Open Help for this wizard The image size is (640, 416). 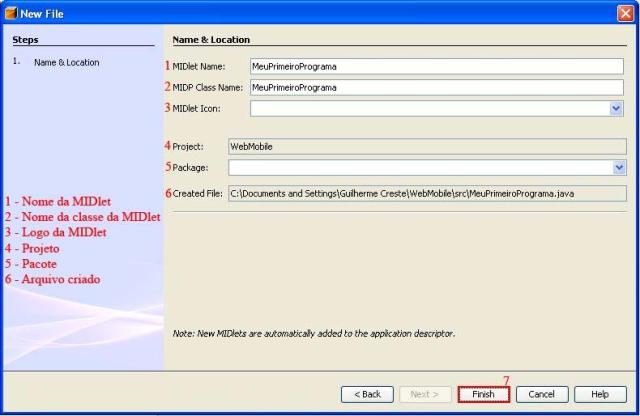(x=599, y=394)
